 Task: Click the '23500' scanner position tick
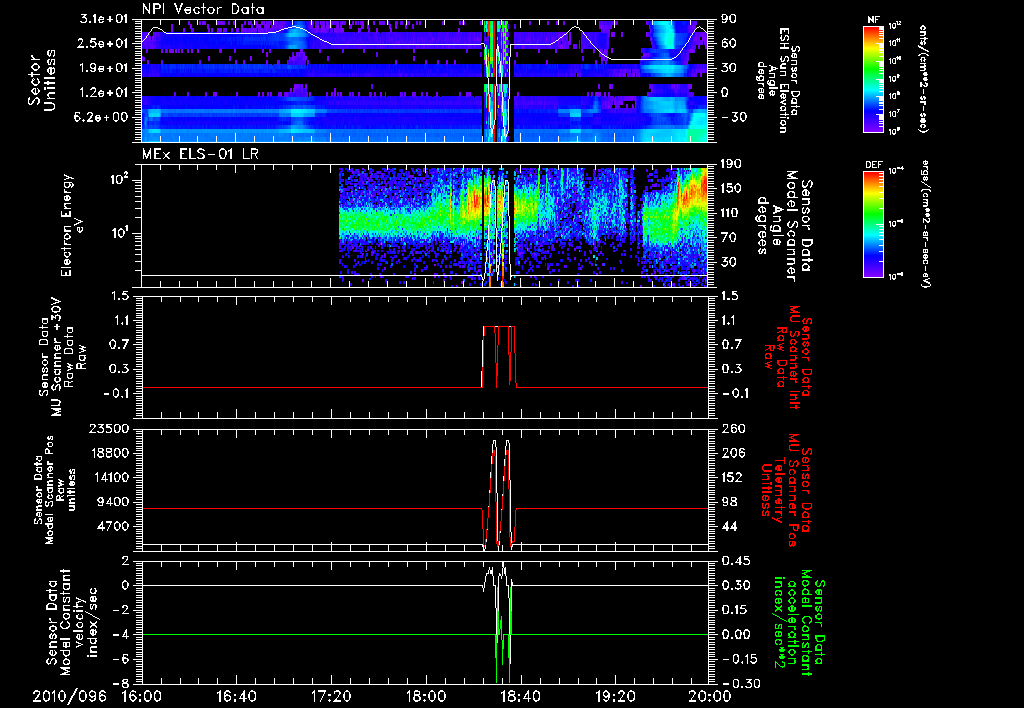(109, 428)
